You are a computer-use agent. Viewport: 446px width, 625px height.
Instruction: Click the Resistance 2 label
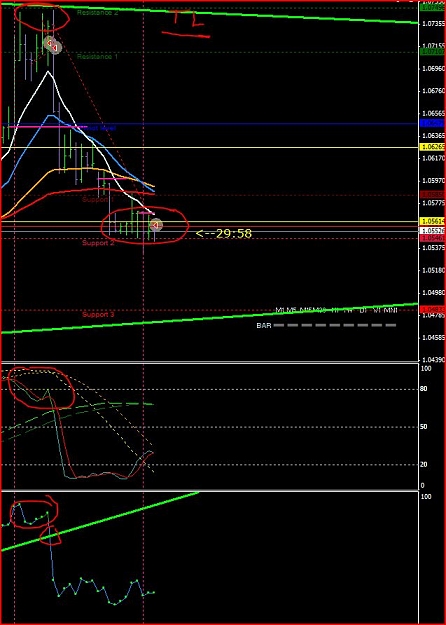click(x=97, y=13)
